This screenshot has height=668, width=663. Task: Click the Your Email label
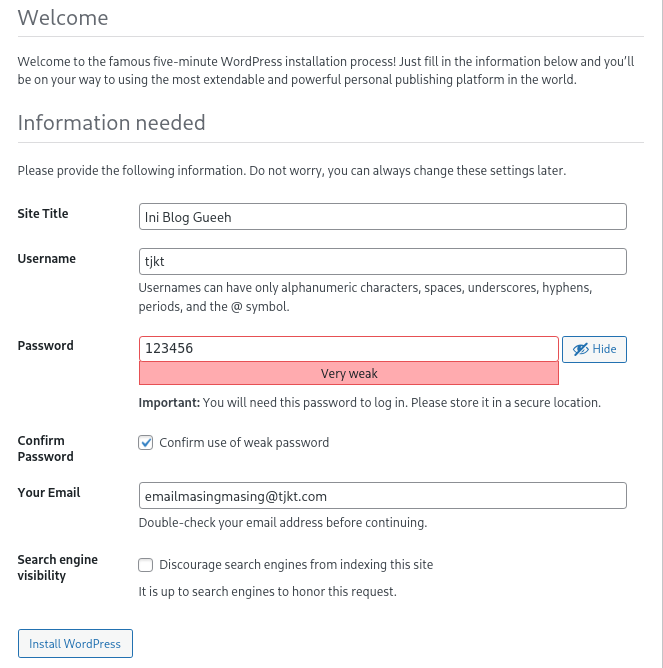(x=48, y=492)
